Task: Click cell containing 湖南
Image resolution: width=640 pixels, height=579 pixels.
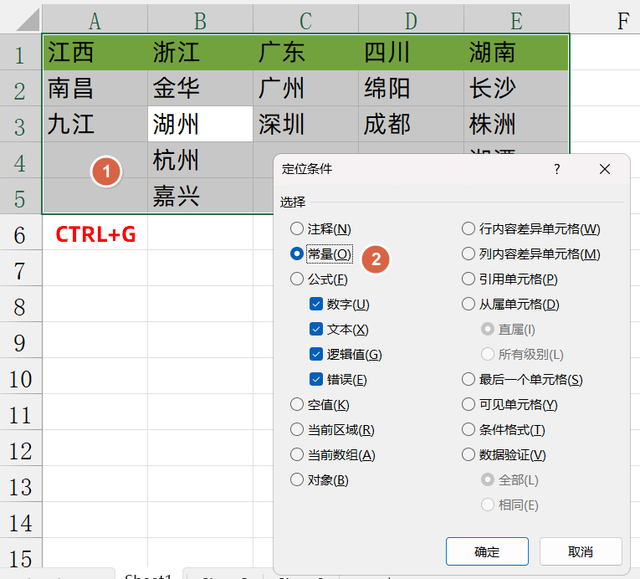Action: (516, 53)
